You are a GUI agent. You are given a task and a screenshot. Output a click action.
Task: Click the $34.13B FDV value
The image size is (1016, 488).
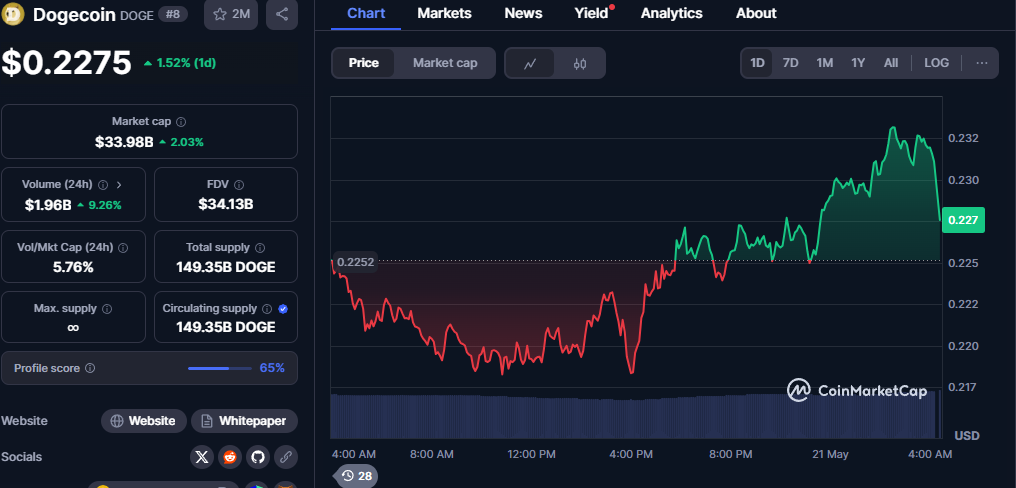pyautogui.click(x=225, y=205)
